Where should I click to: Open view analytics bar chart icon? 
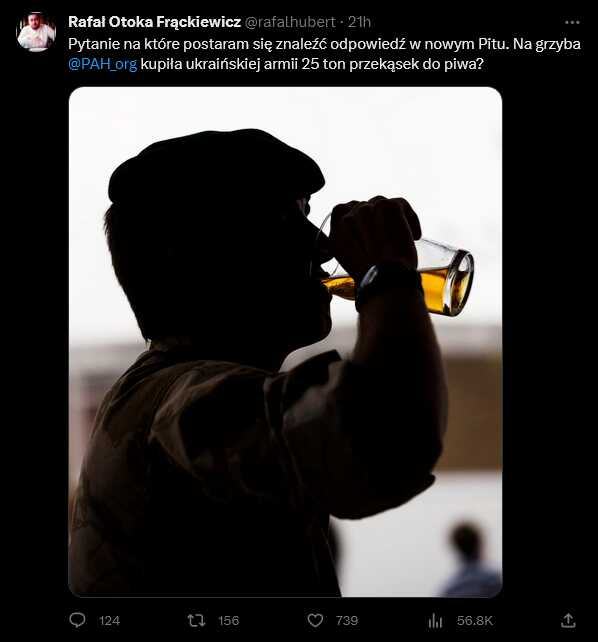click(x=435, y=621)
